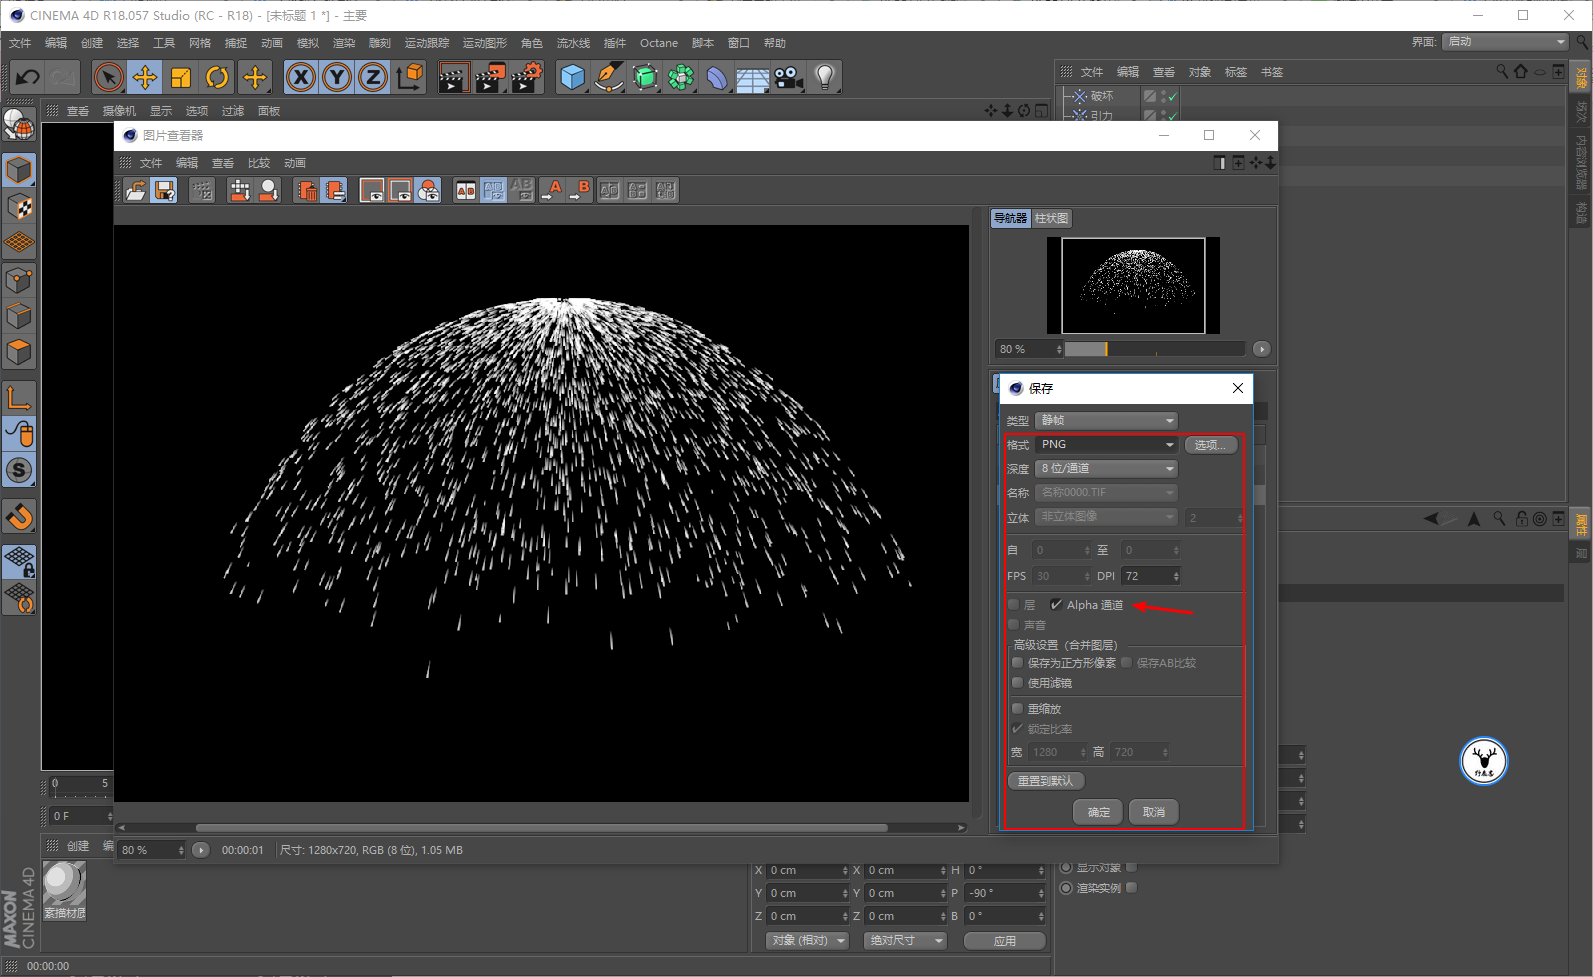Image resolution: width=1593 pixels, height=977 pixels.
Task: Click Save As floppy icon in Picture Viewer
Action: coord(165,190)
